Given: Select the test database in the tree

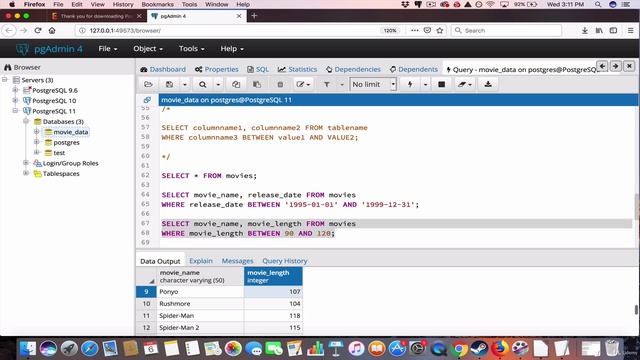Looking at the screenshot, I should tap(59, 153).
